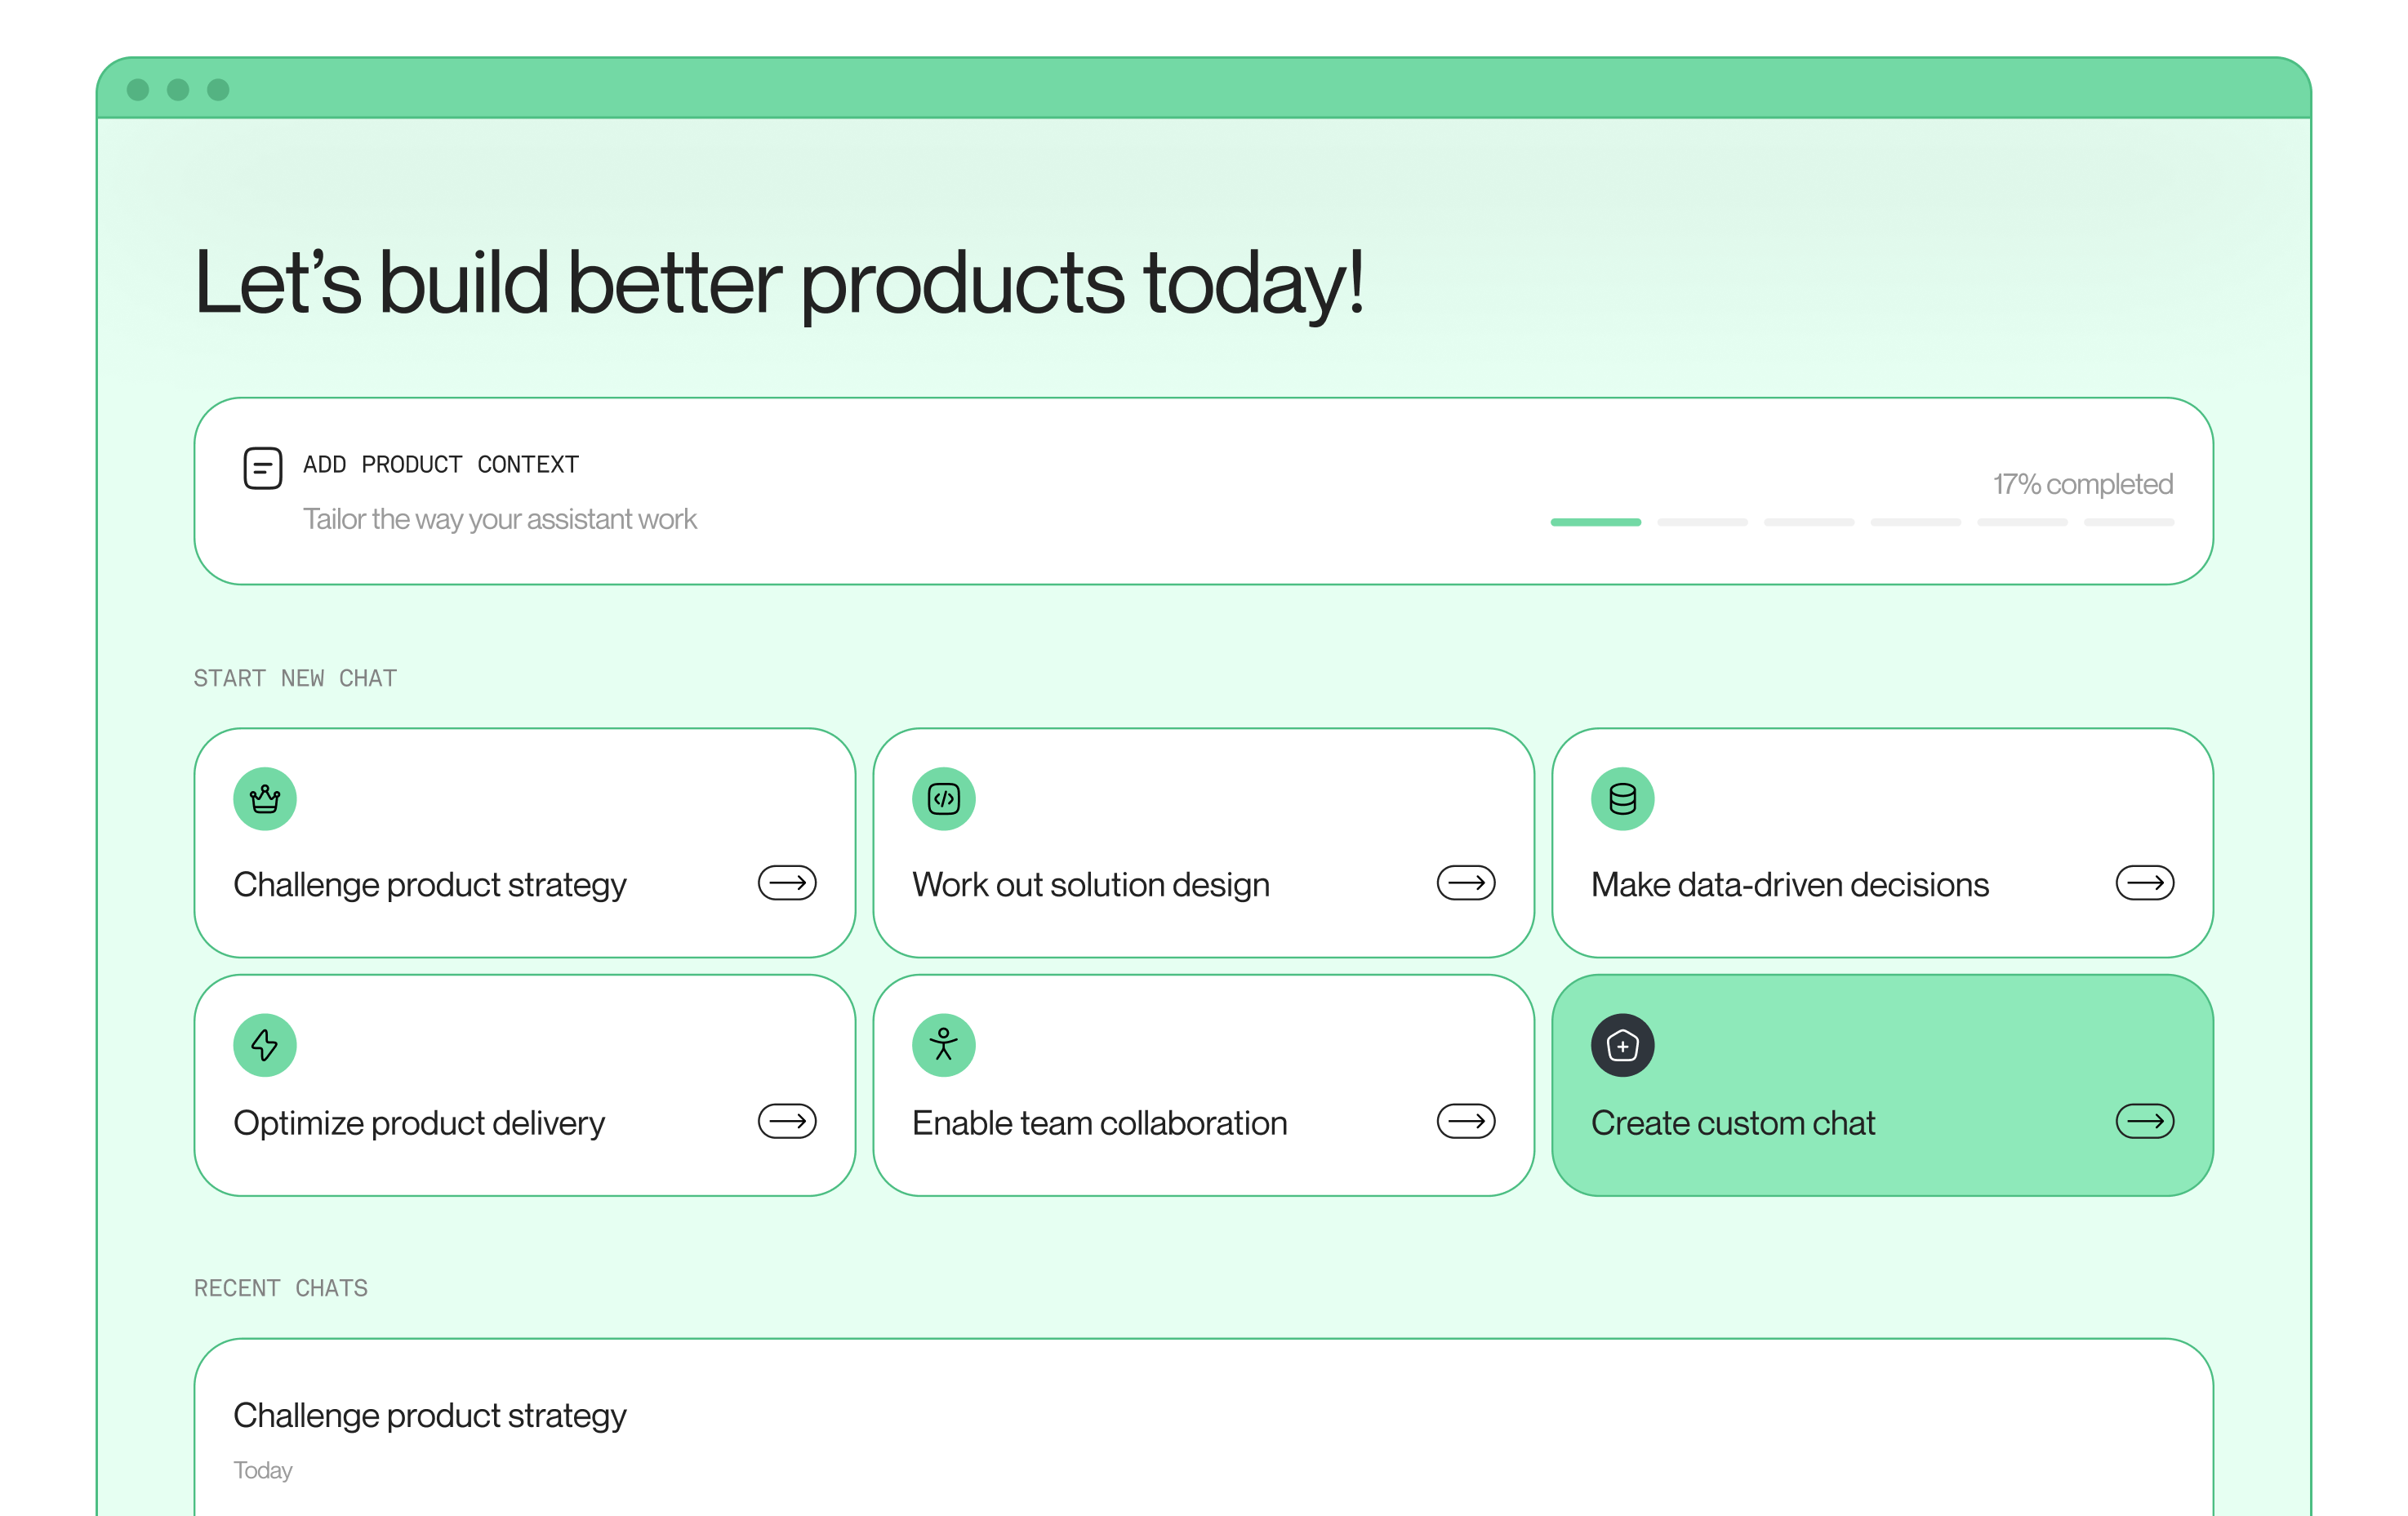Start an Optimize product delivery chat
The image size is (2408, 1516).
pos(525,1085)
